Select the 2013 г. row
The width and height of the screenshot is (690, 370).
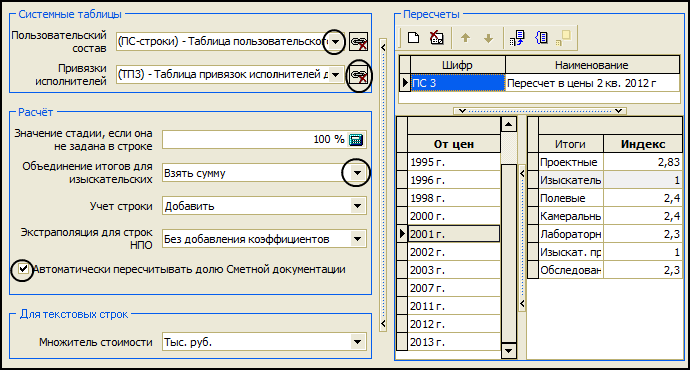(454, 342)
